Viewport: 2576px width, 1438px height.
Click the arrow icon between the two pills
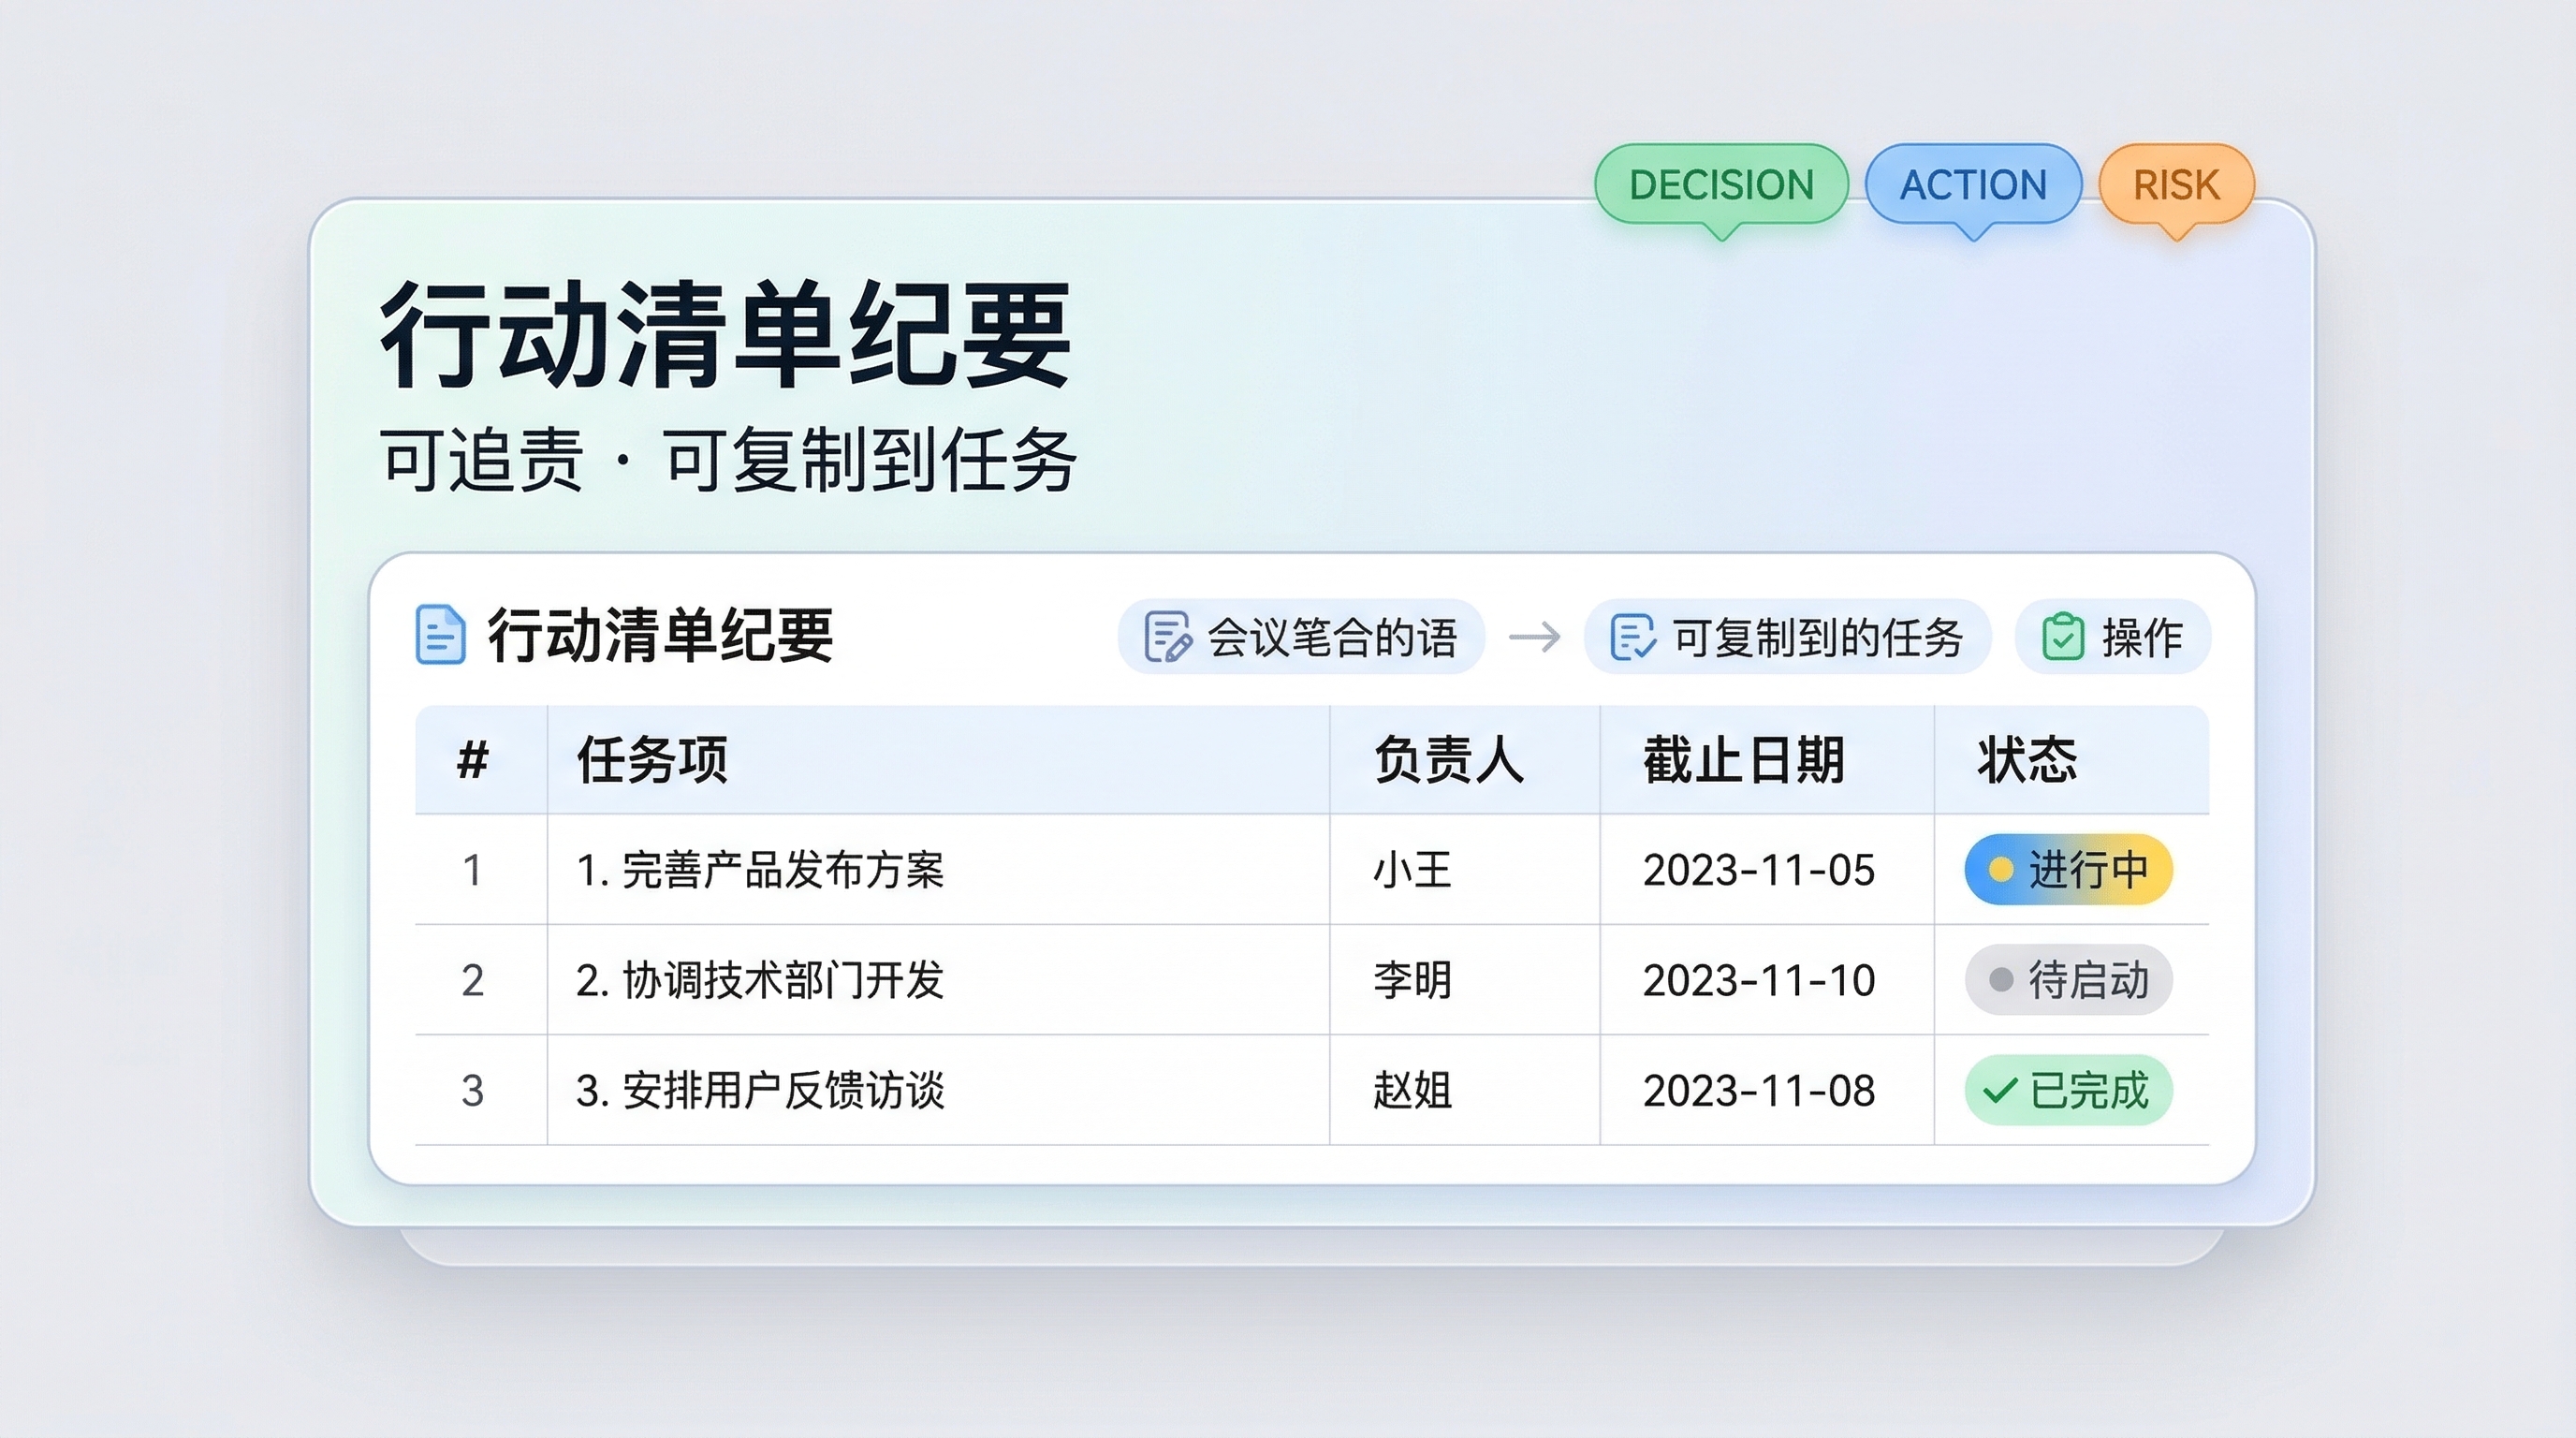(1535, 637)
